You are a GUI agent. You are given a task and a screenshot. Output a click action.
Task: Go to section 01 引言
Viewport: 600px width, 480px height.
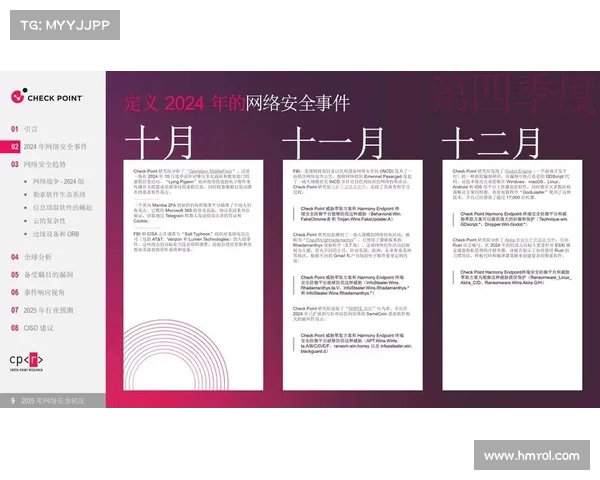click(x=24, y=129)
